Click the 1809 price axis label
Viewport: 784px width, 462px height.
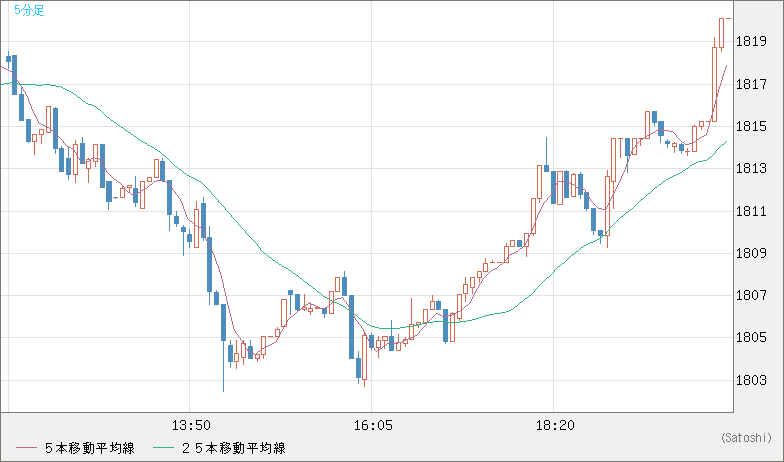752,253
